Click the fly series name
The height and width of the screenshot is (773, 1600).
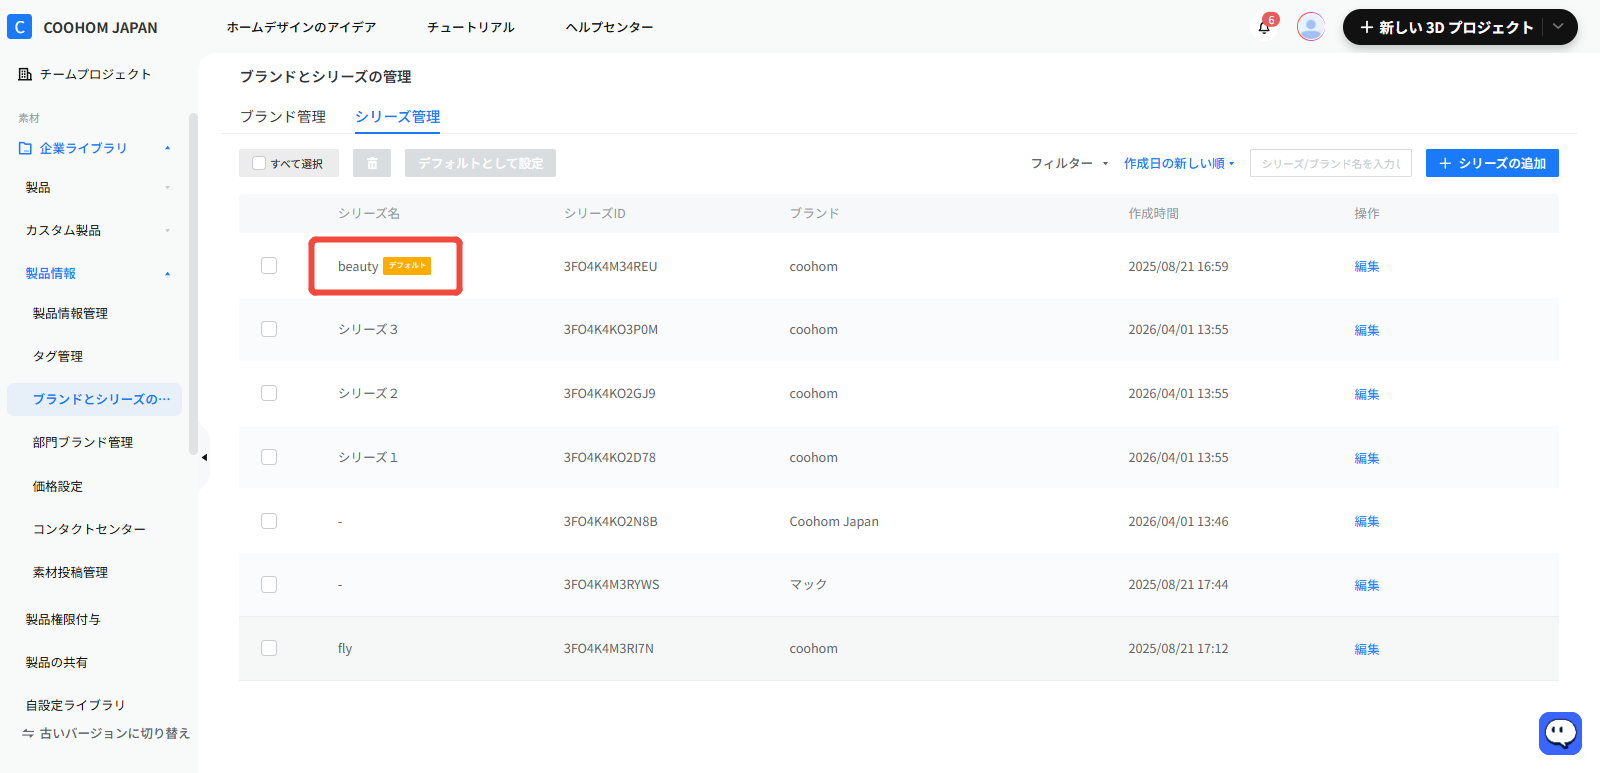pyautogui.click(x=345, y=648)
